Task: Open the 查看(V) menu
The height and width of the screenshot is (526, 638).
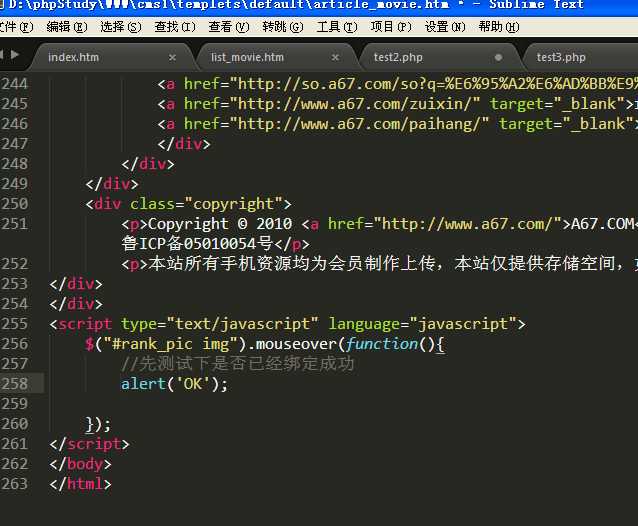Action: [229, 27]
